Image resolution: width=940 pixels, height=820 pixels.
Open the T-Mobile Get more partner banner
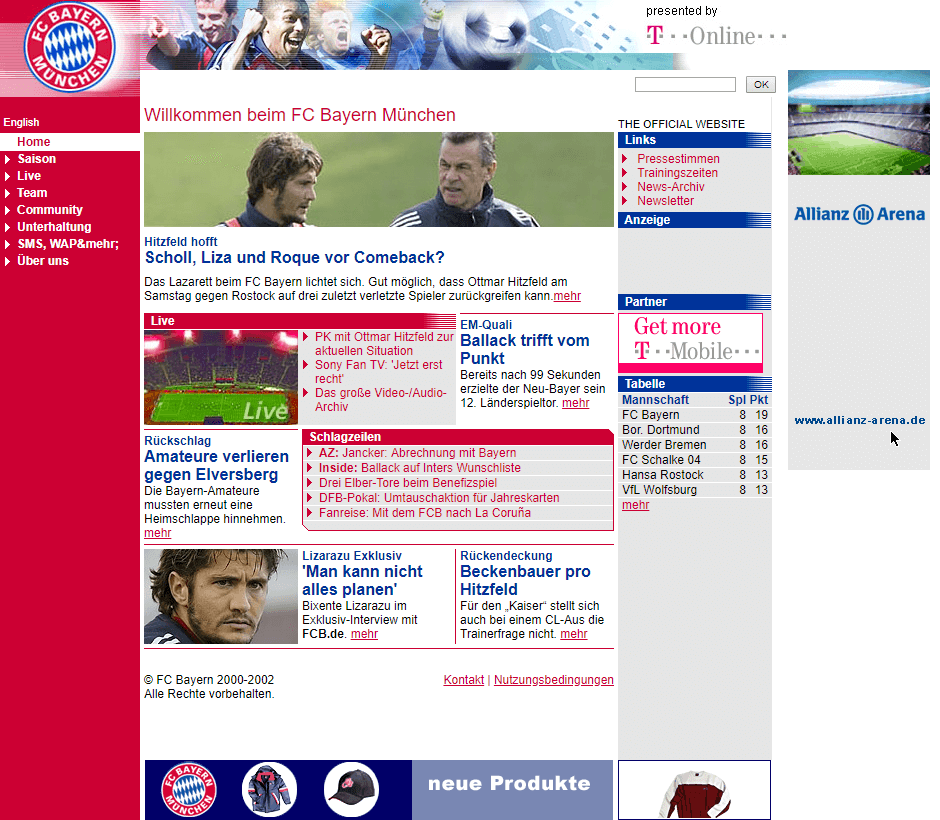(x=691, y=342)
